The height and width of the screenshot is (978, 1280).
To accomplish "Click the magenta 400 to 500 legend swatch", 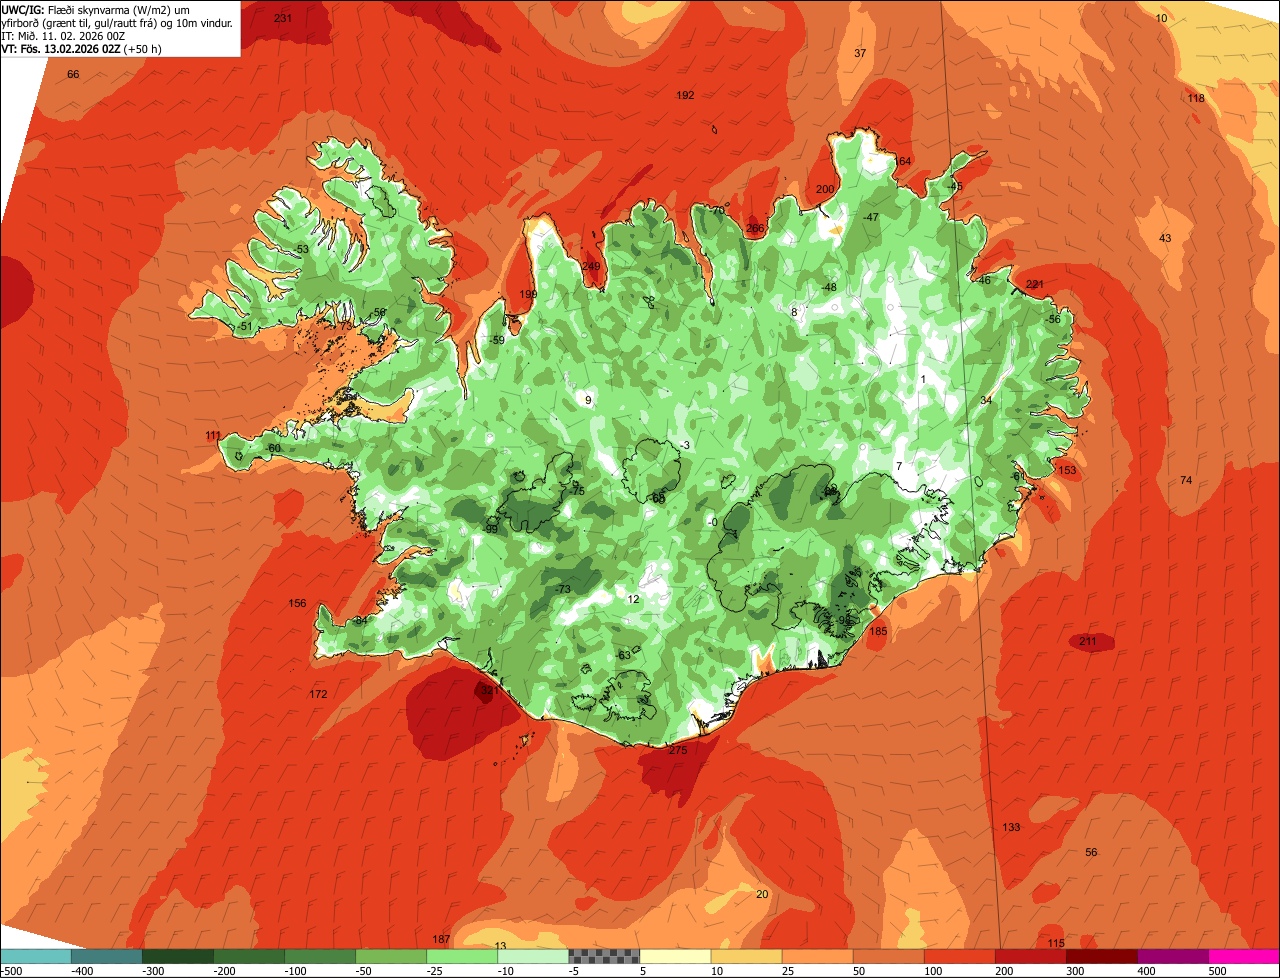I will coord(1244,956).
